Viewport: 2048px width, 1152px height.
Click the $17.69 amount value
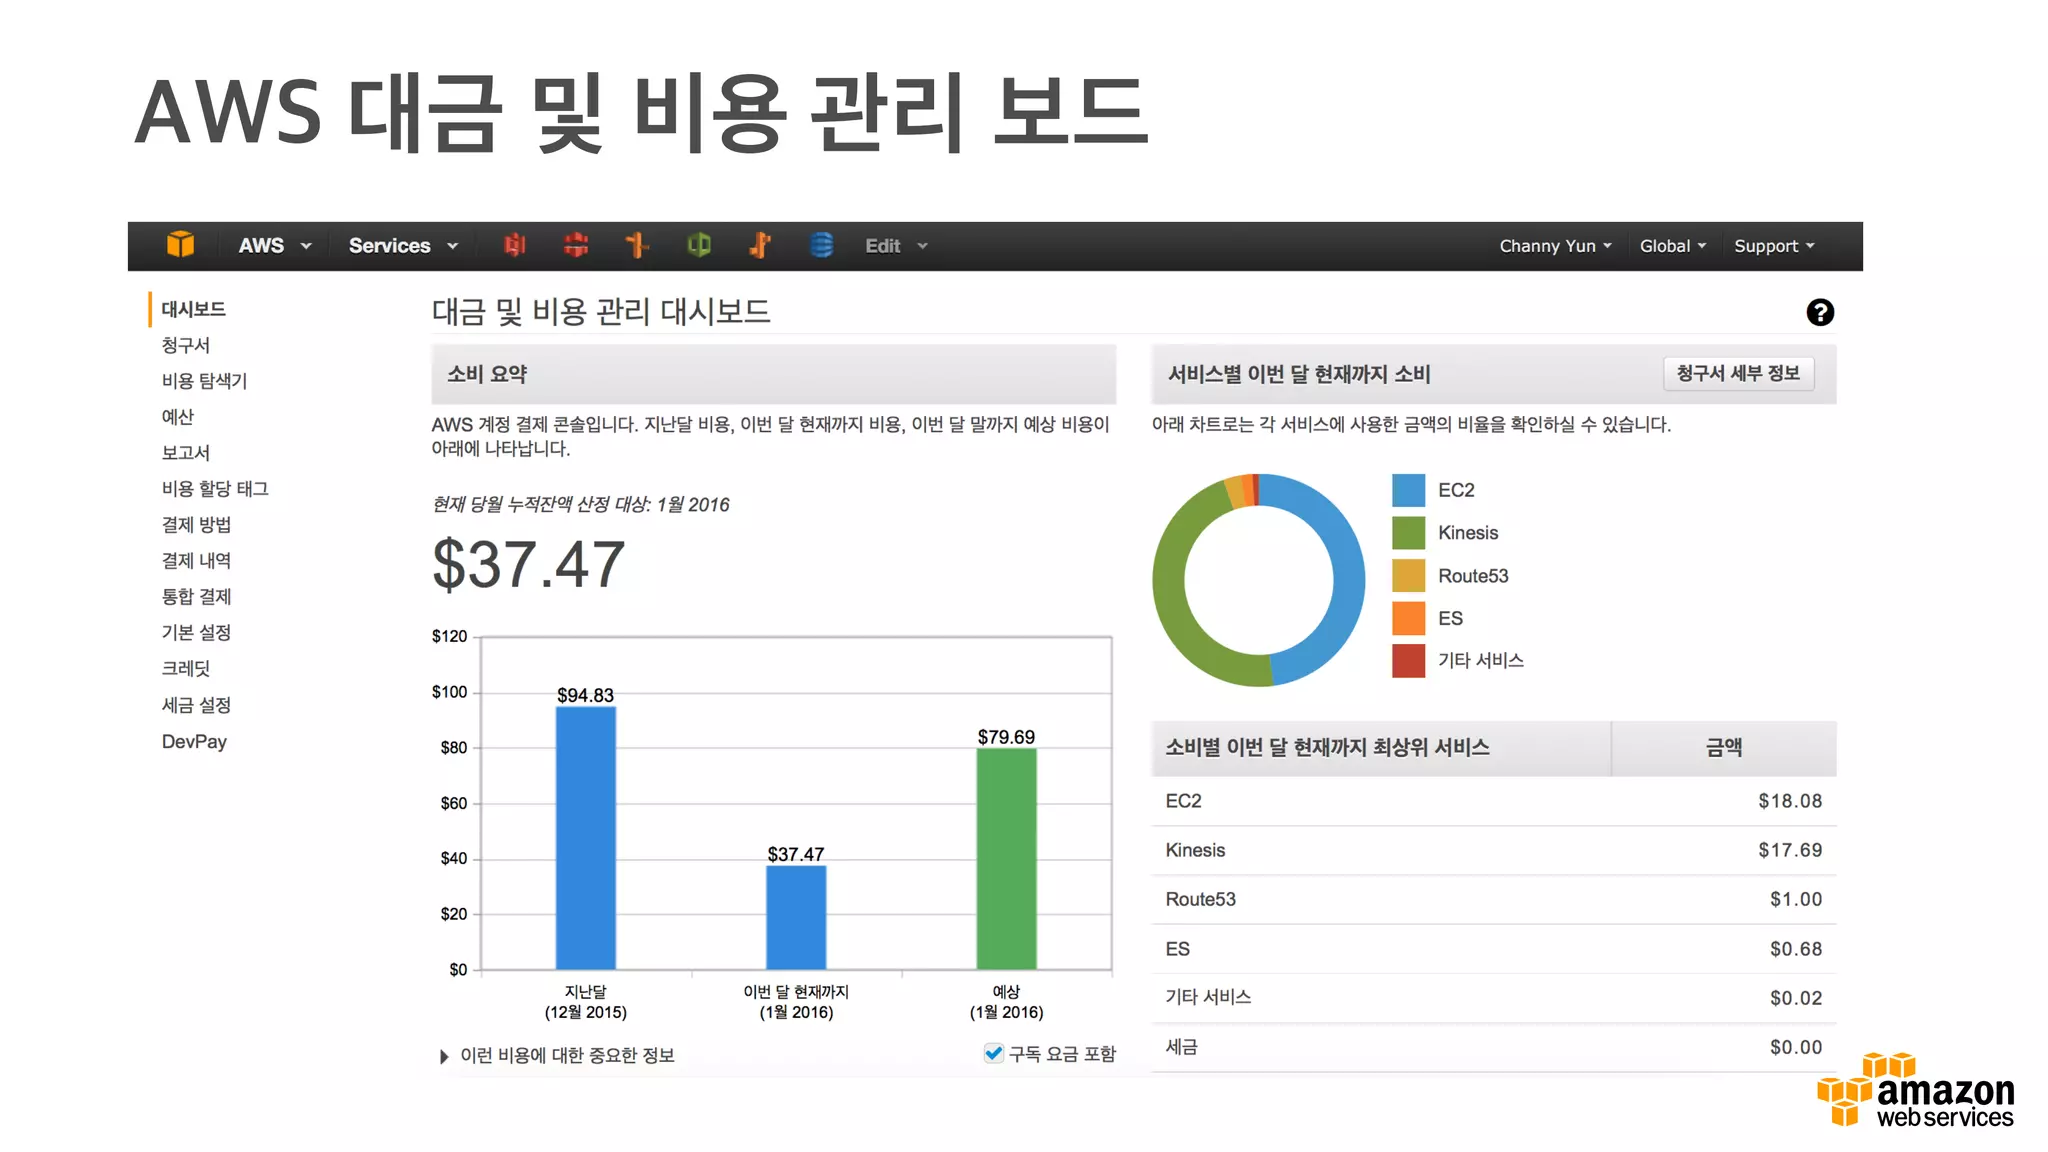tap(1790, 850)
